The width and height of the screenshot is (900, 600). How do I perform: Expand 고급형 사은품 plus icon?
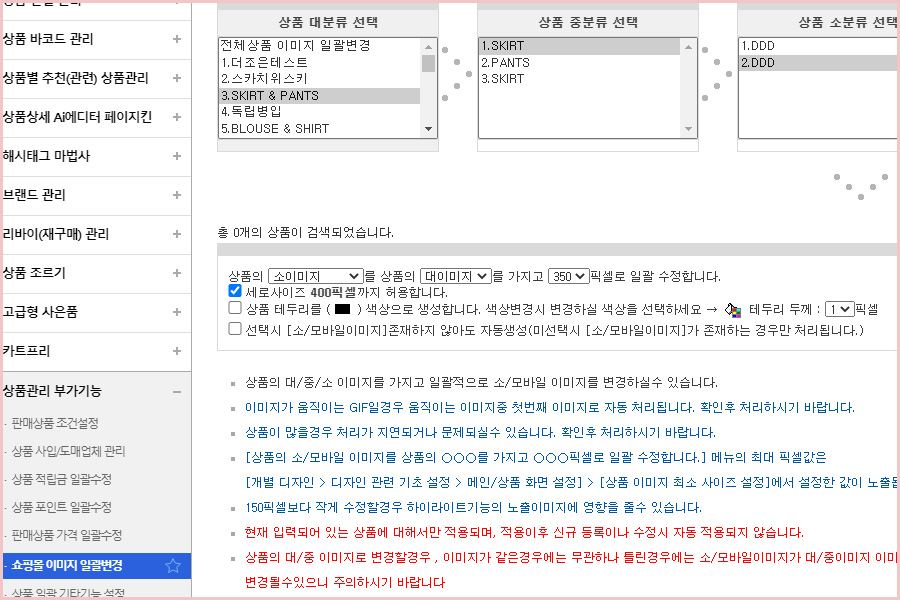(177, 312)
